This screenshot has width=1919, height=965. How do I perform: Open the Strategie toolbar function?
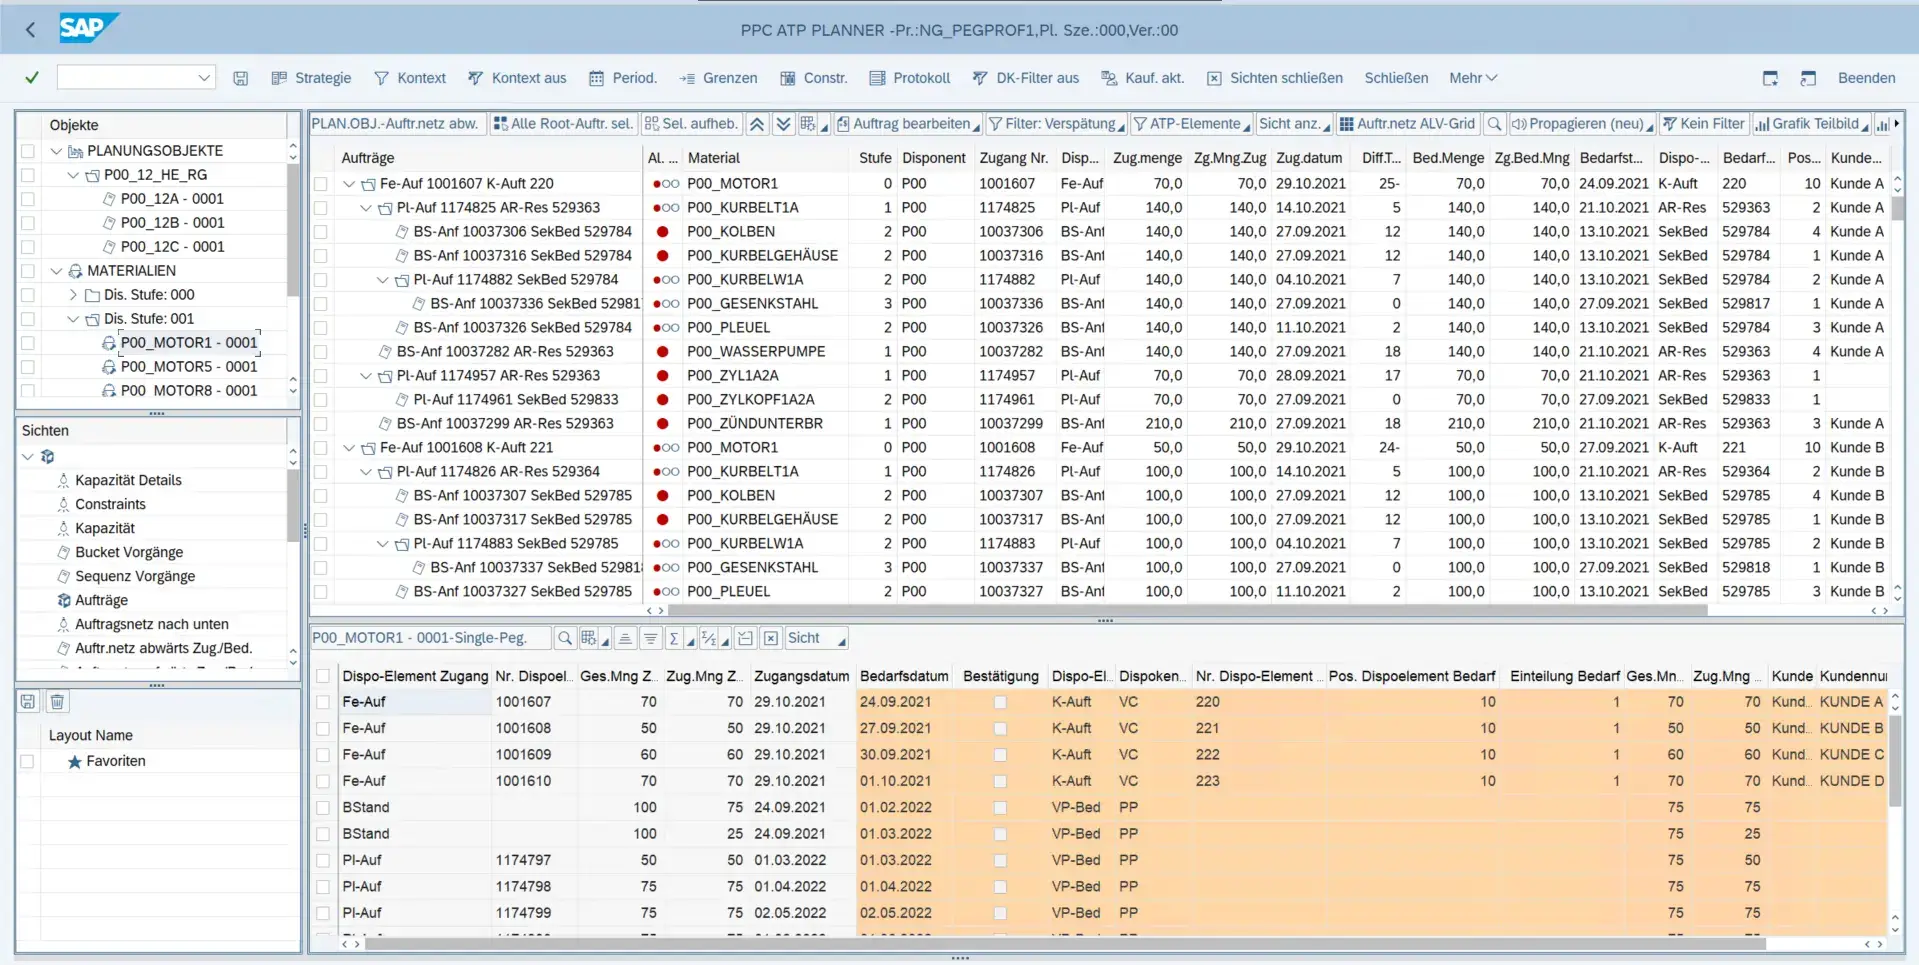(312, 78)
